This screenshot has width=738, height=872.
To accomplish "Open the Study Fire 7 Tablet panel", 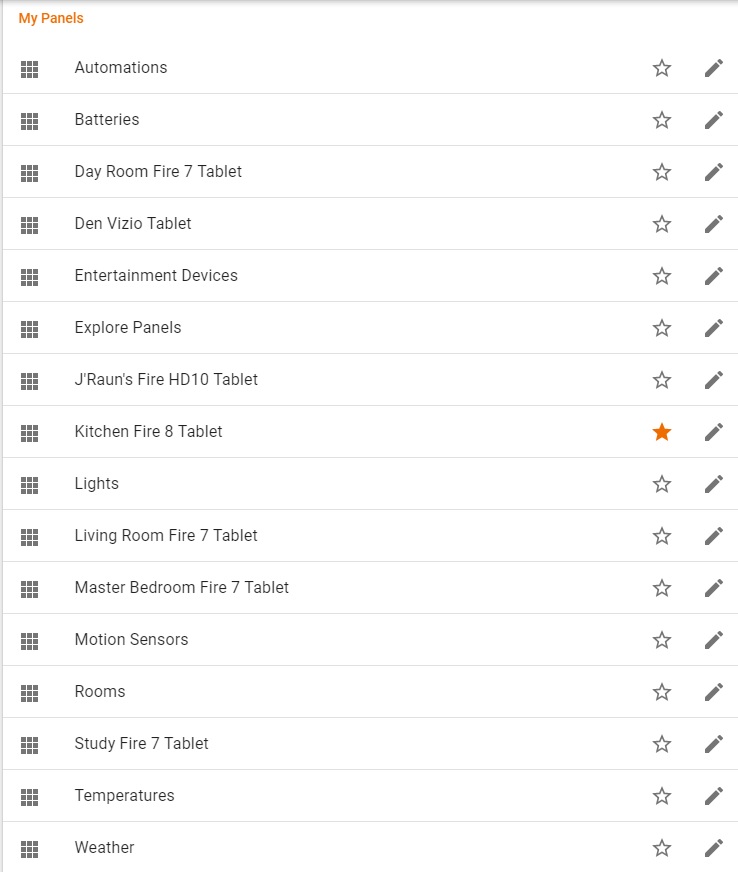I will 141,744.
